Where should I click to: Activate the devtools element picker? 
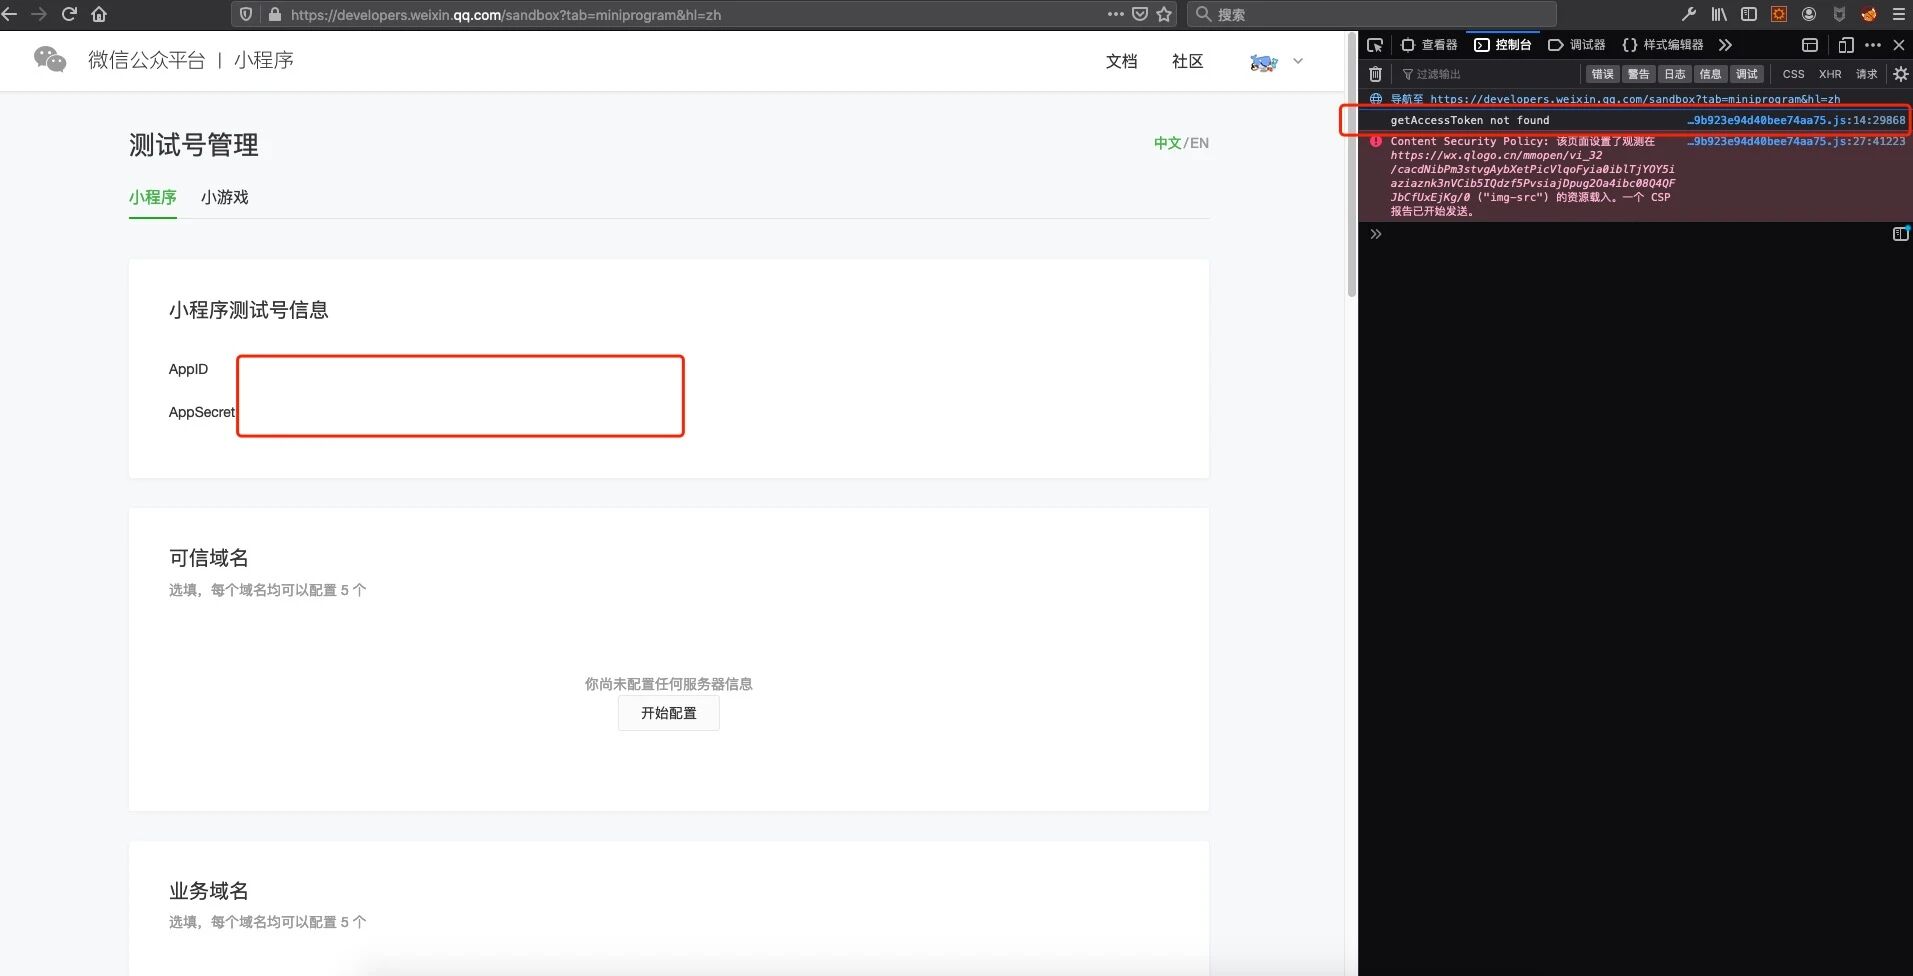[1375, 45]
